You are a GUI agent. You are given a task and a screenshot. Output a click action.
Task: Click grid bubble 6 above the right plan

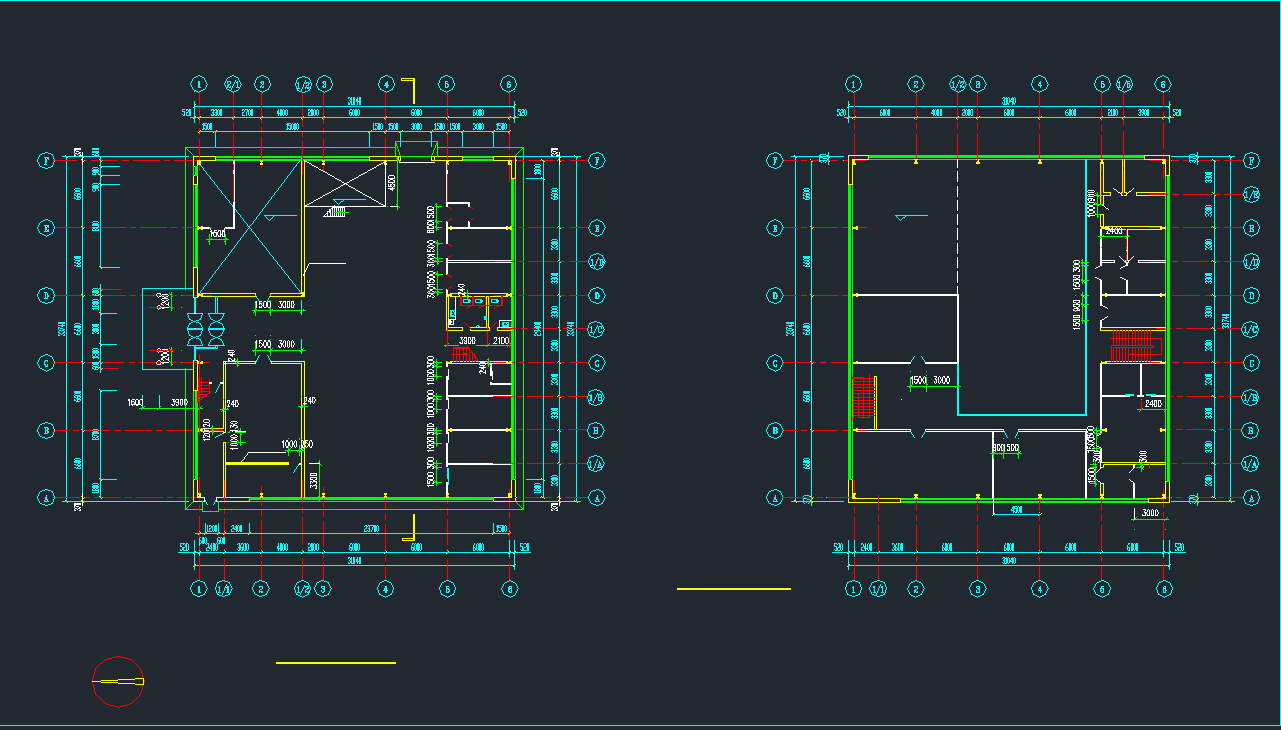coord(1163,84)
